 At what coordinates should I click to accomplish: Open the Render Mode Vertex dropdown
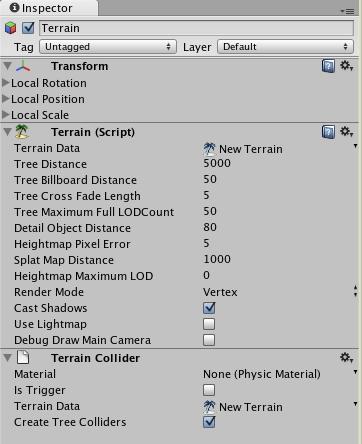280,292
